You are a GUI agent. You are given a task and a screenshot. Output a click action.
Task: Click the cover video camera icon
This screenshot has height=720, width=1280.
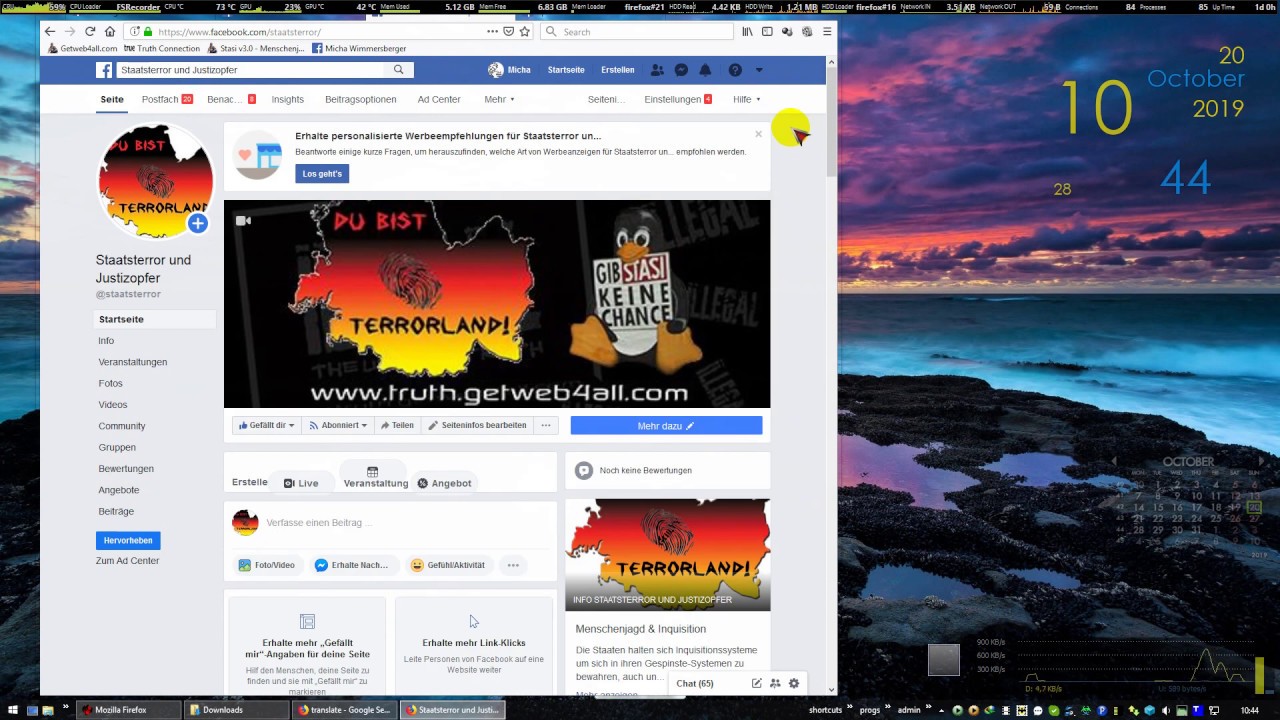click(243, 221)
